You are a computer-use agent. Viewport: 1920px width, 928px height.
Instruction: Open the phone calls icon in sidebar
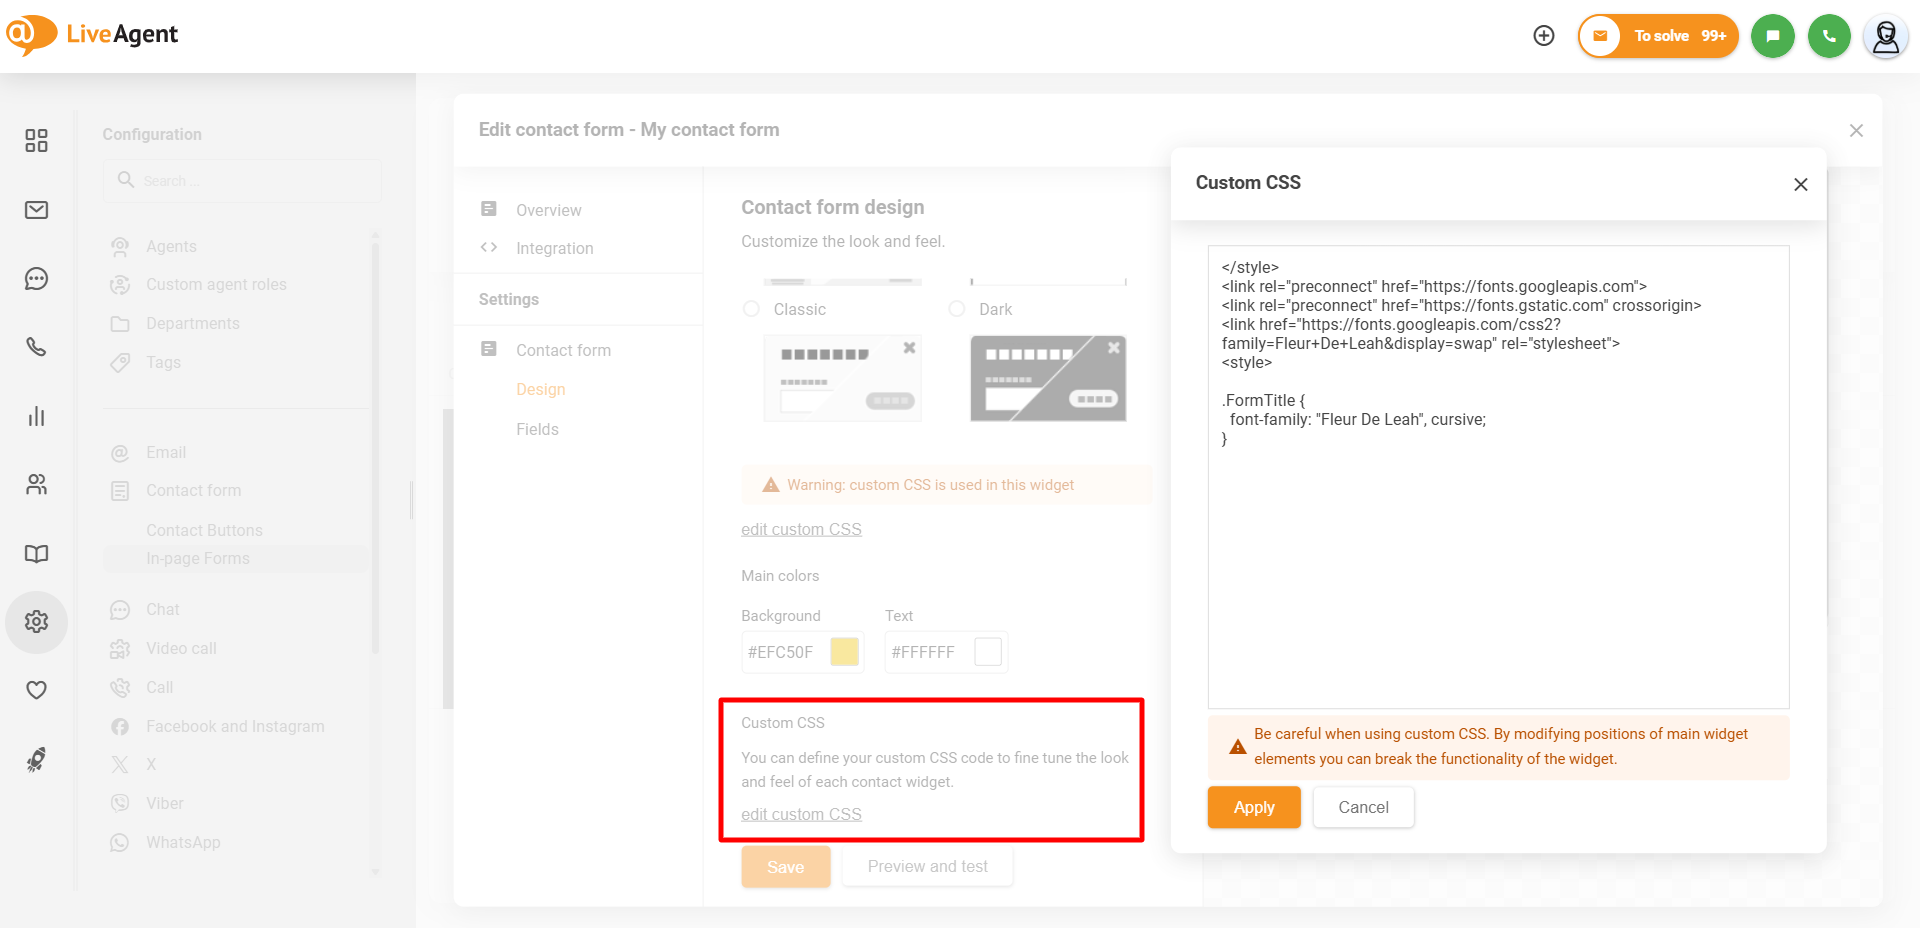pos(36,347)
